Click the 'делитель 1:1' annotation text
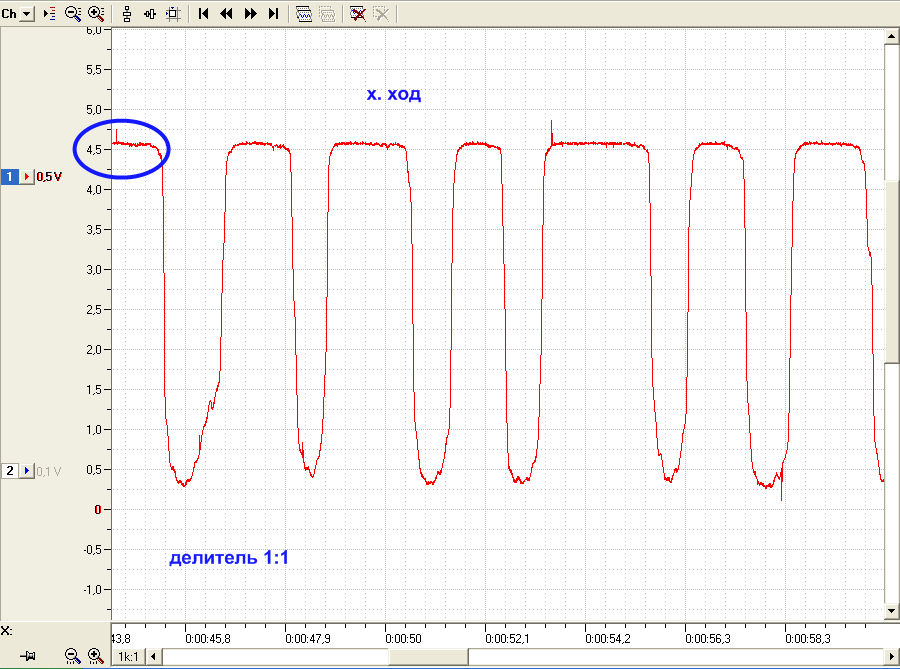The height and width of the screenshot is (669, 900). coord(229,557)
